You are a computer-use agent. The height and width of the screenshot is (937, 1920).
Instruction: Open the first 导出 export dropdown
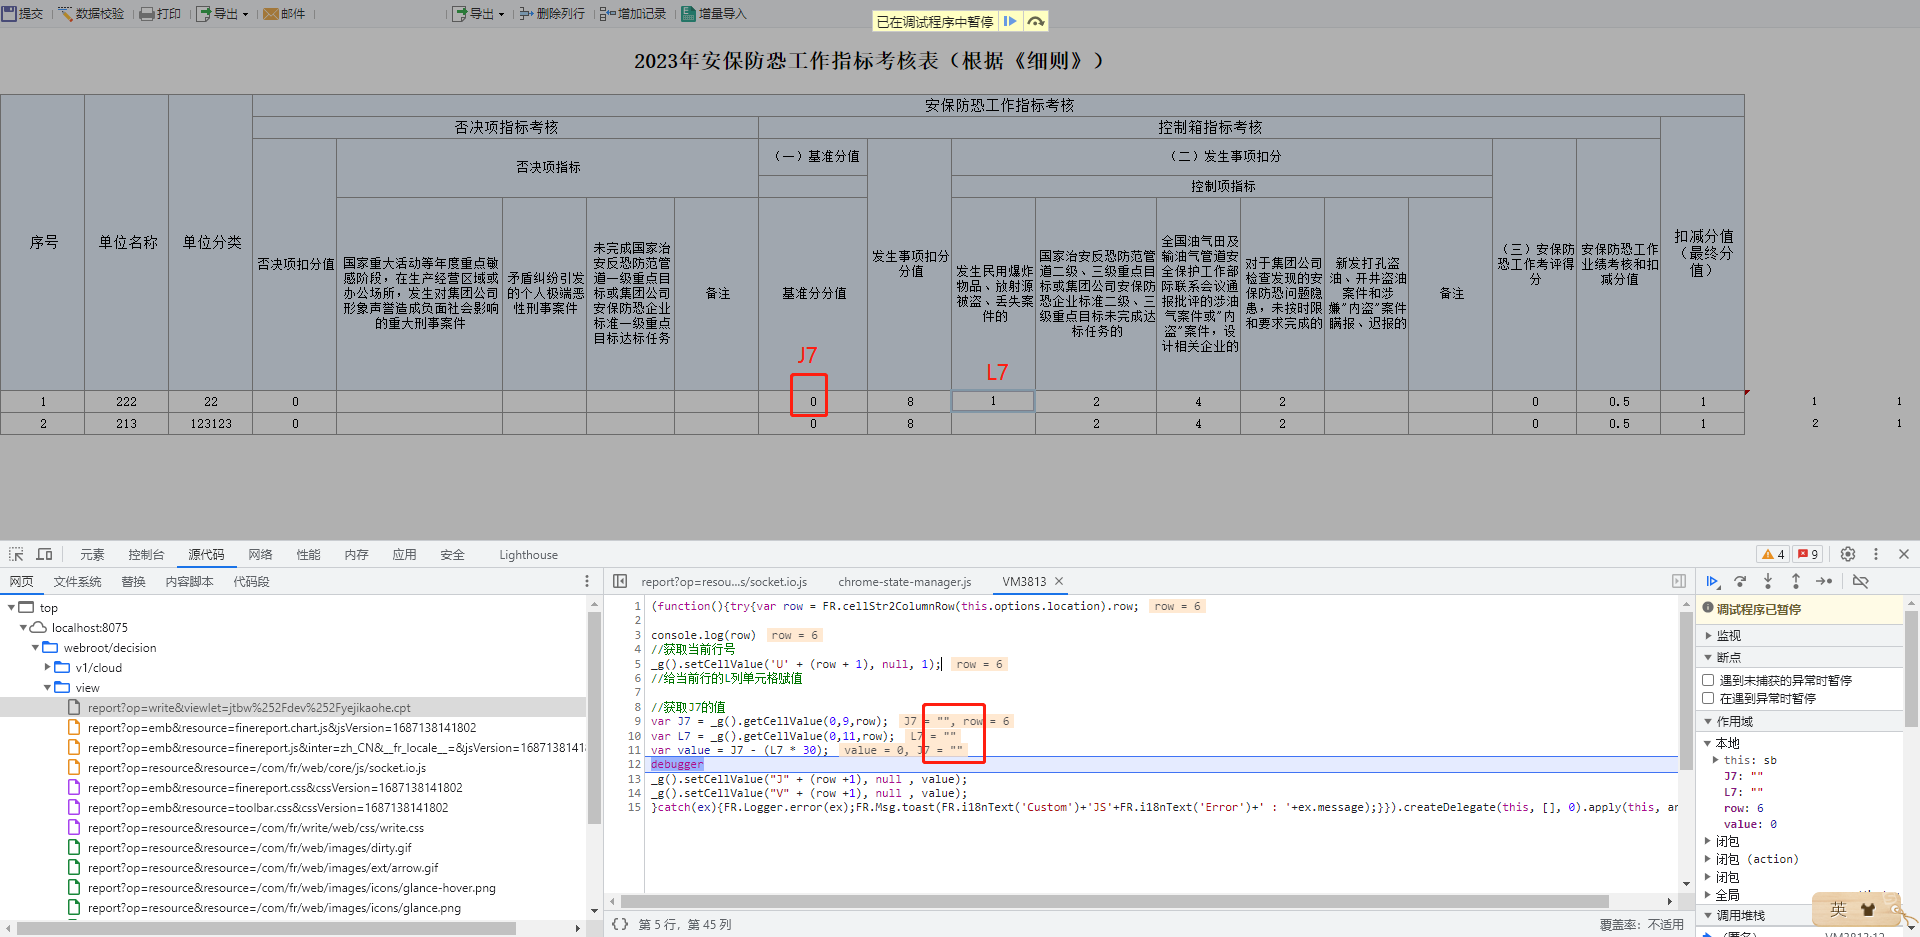click(223, 14)
